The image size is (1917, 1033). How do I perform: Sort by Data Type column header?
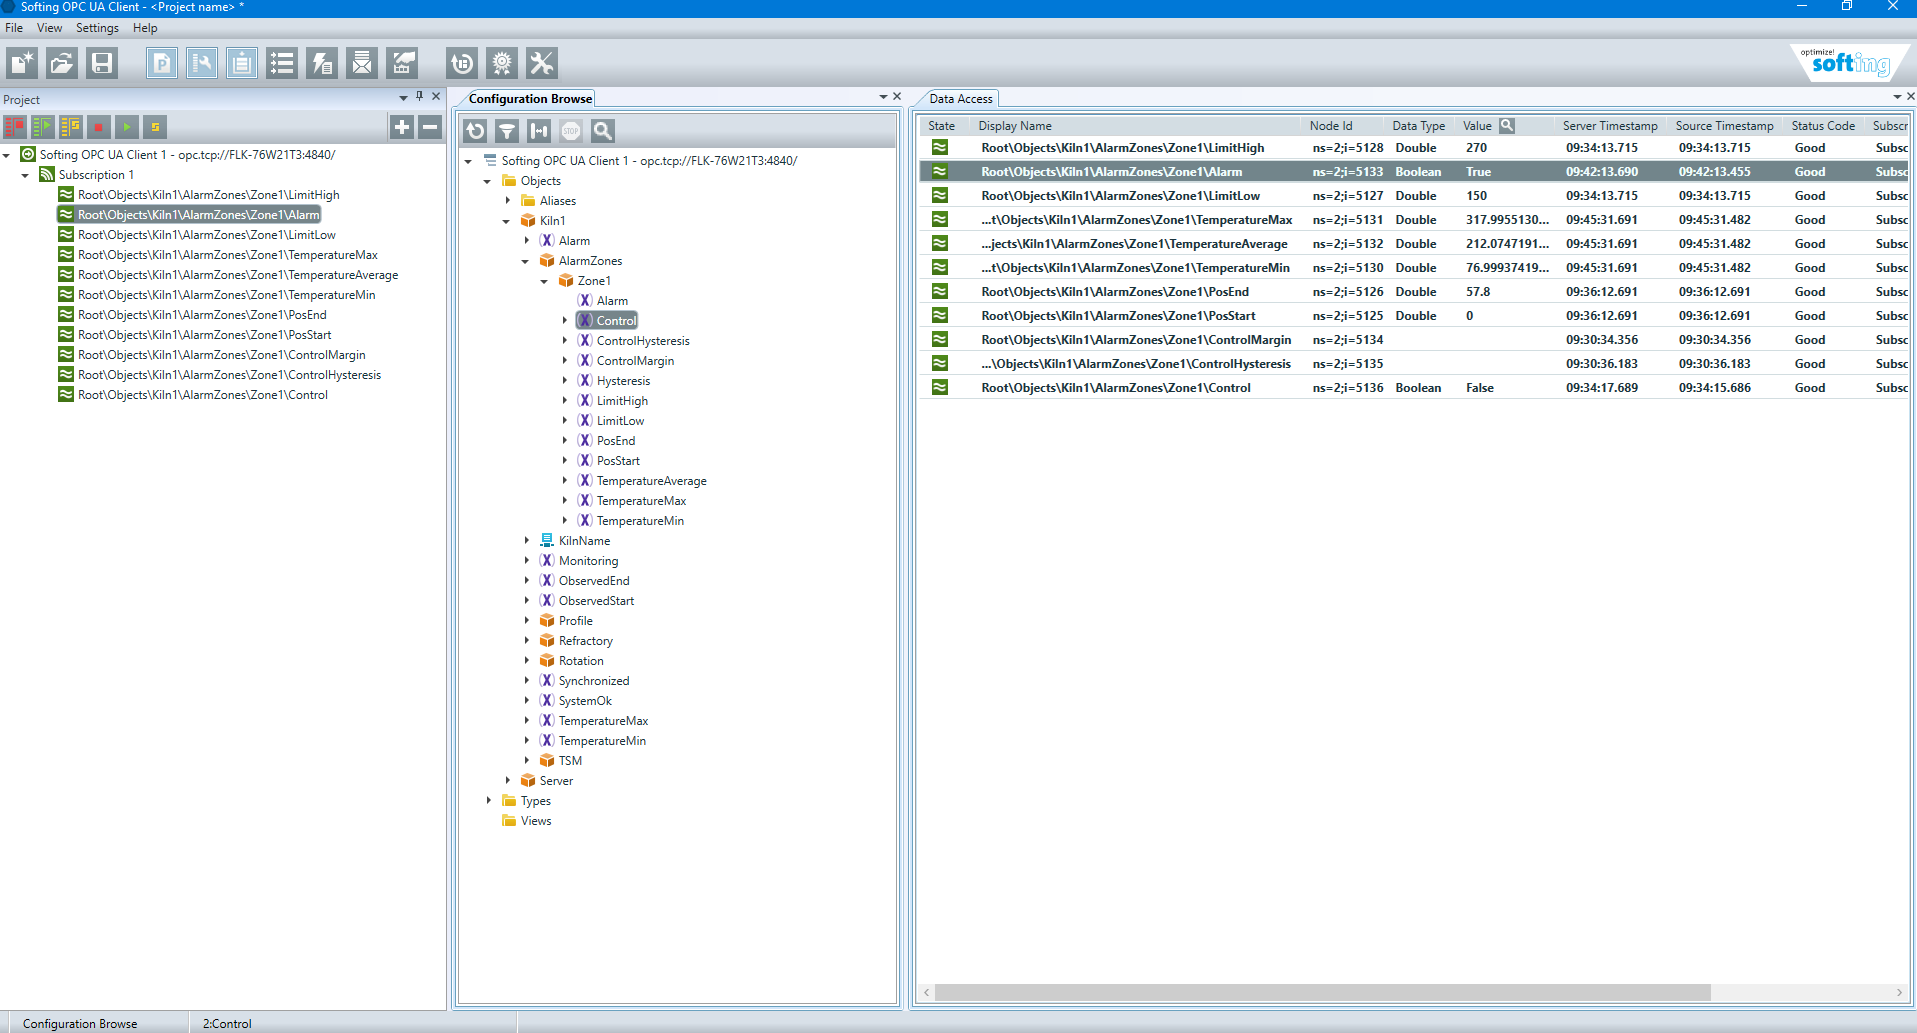click(1418, 126)
